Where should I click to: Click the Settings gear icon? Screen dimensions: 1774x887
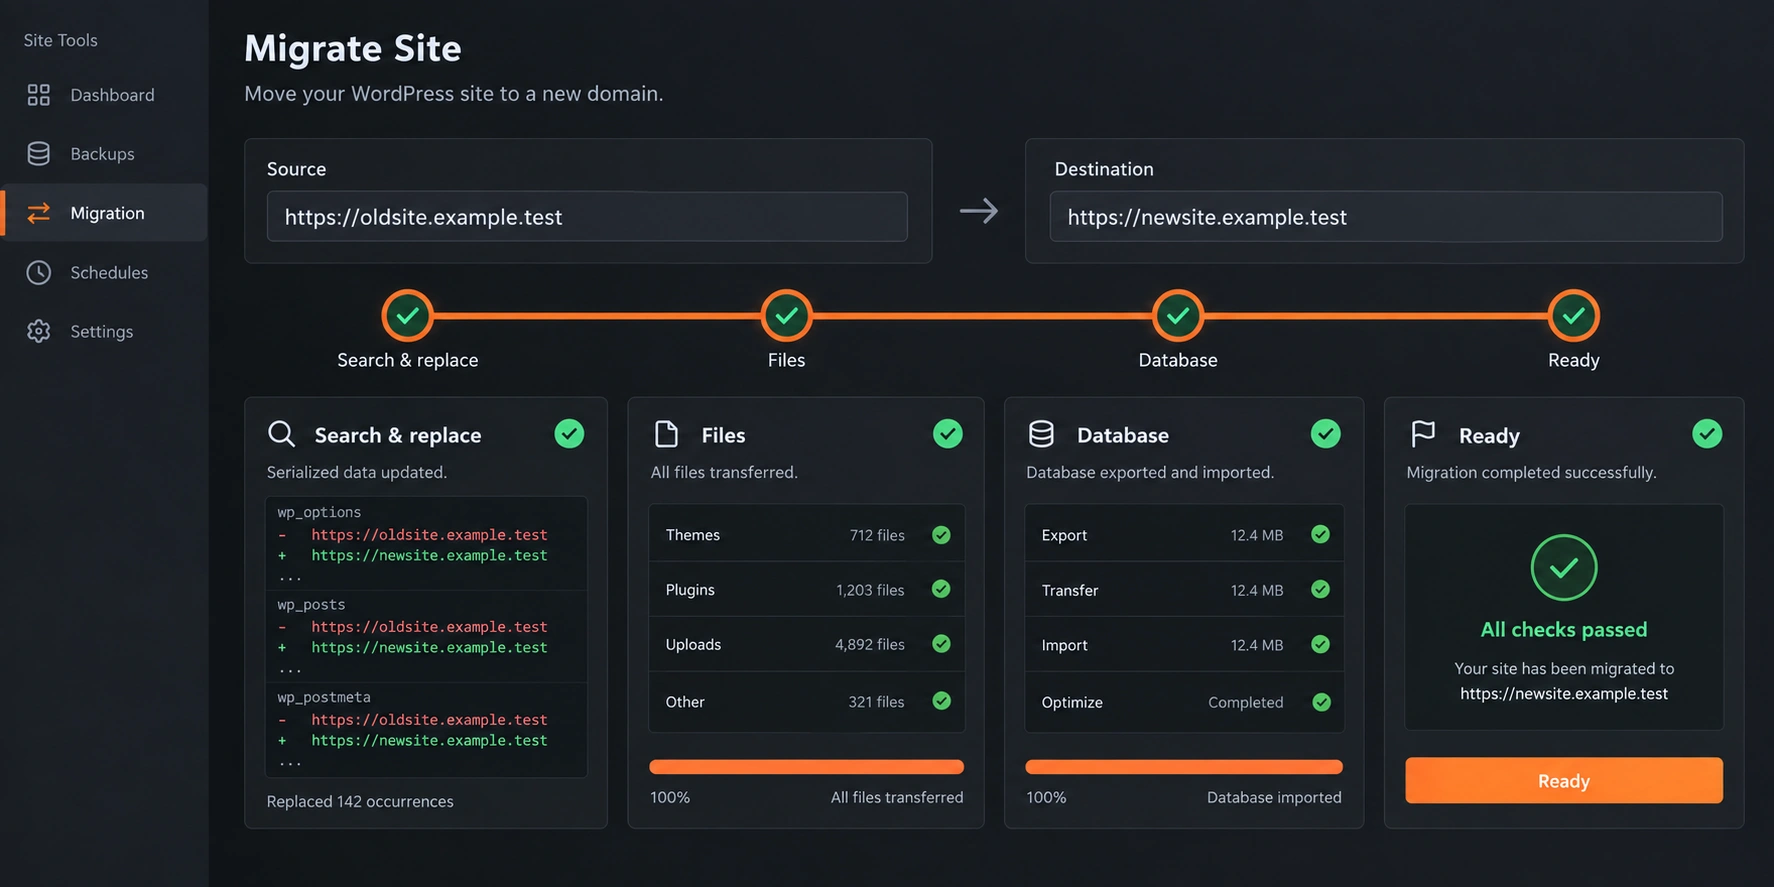coord(38,331)
